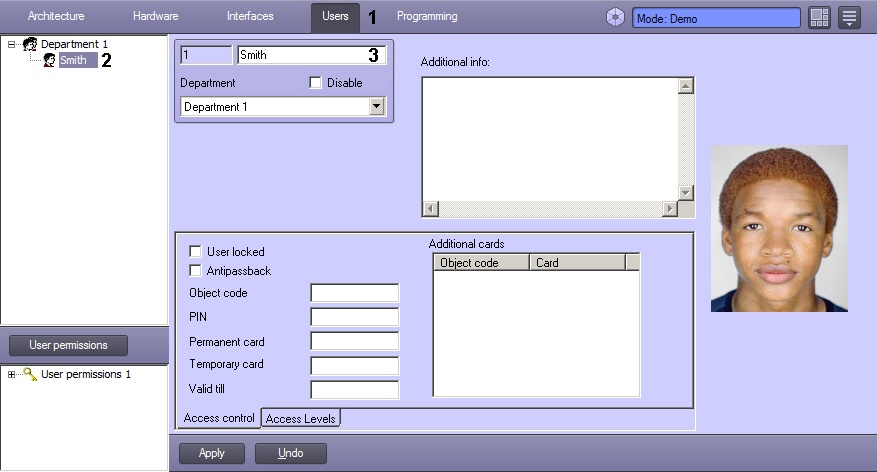This screenshot has width=877, height=472.
Task: Click Additional info scroll down arrow
Action: pos(686,192)
